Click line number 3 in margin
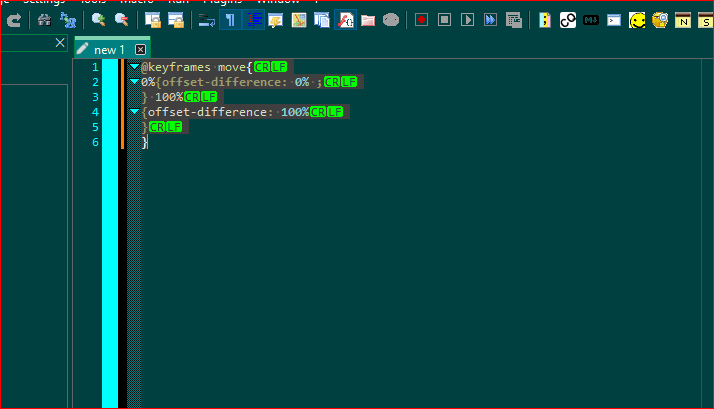 95,97
